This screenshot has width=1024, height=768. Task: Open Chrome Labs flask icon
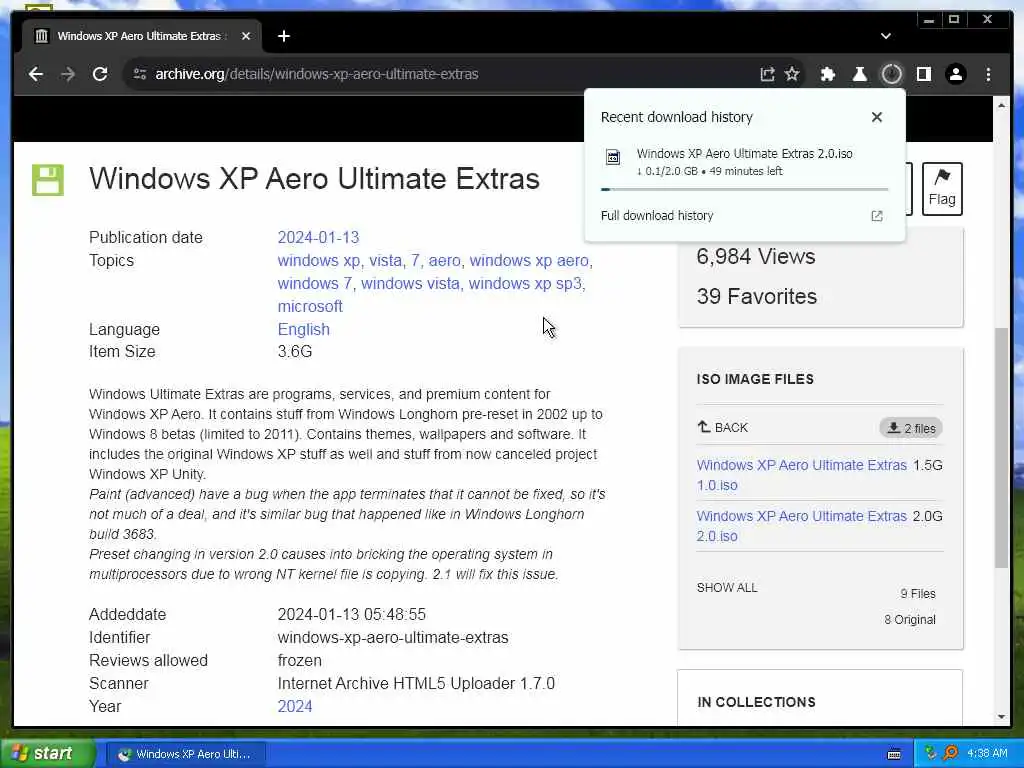click(859, 74)
